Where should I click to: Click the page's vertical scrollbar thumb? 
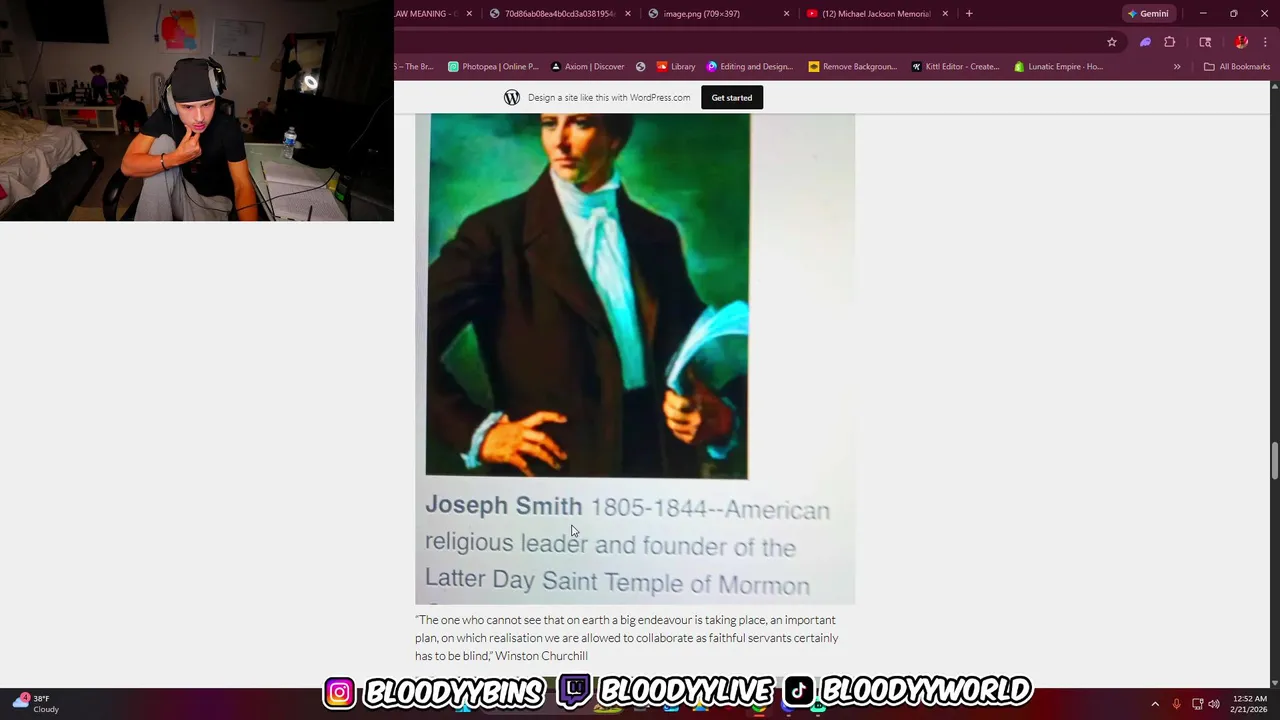point(1274,461)
